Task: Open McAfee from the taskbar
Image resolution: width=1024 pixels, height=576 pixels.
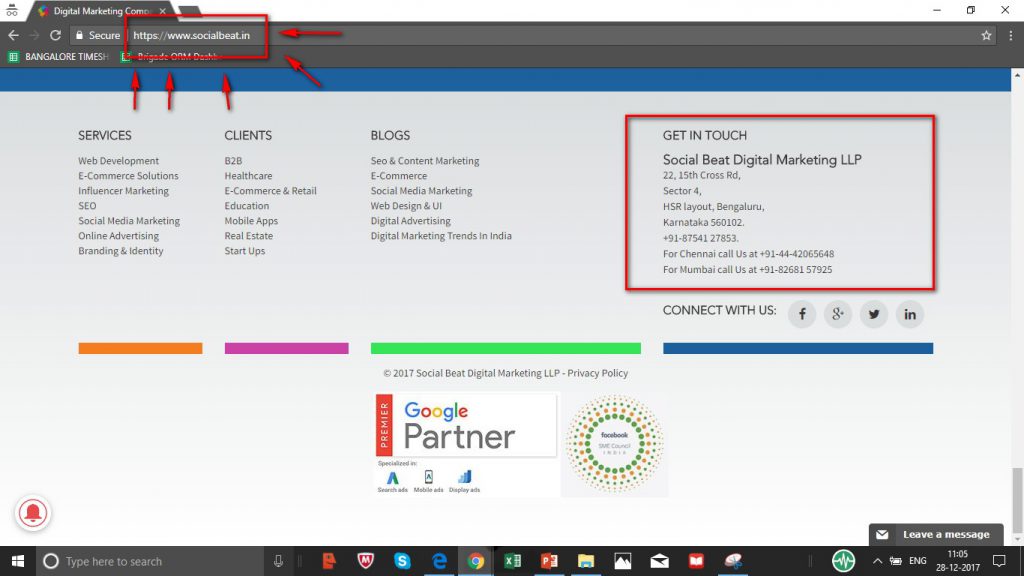Action: 366,560
